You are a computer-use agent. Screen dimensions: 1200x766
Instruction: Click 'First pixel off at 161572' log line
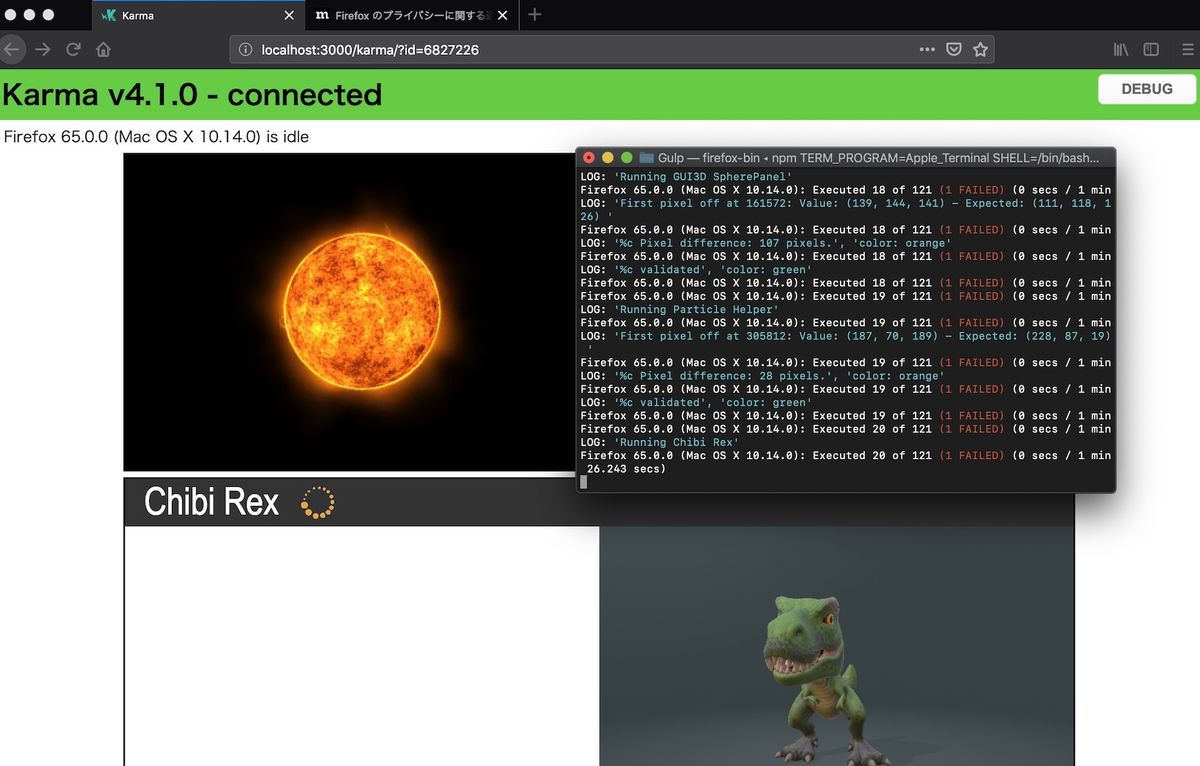click(x=846, y=209)
